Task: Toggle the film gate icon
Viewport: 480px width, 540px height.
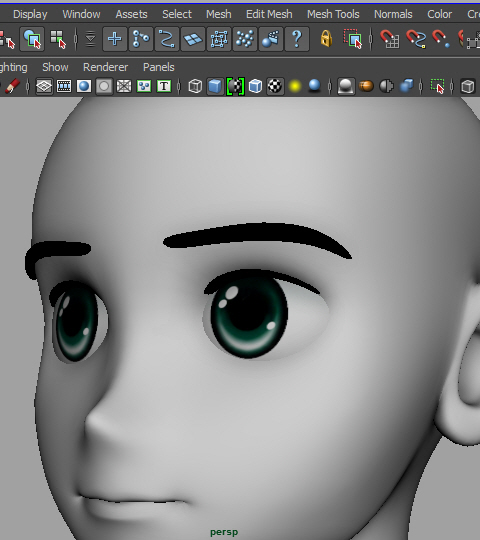Action: click(64, 86)
